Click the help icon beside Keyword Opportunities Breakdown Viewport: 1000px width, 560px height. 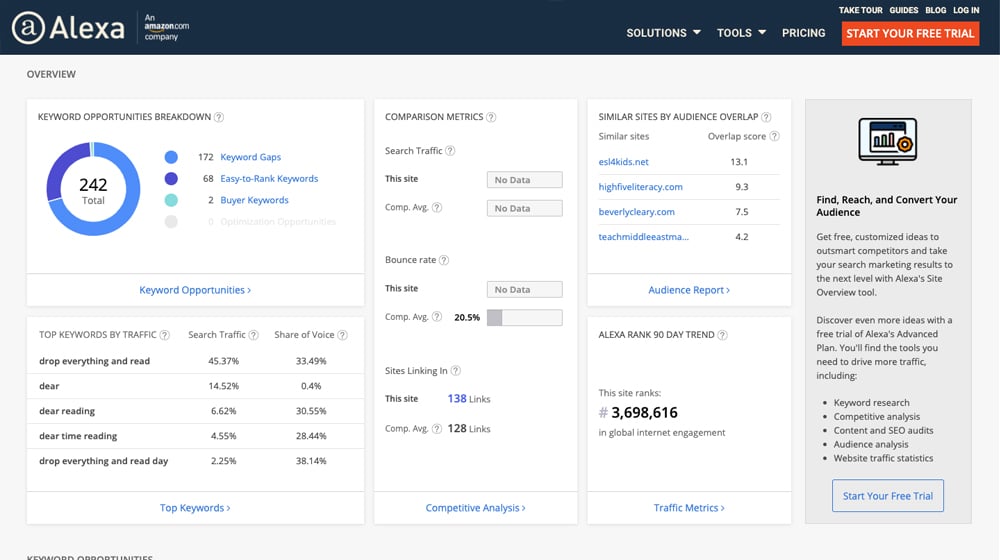pos(219,117)
